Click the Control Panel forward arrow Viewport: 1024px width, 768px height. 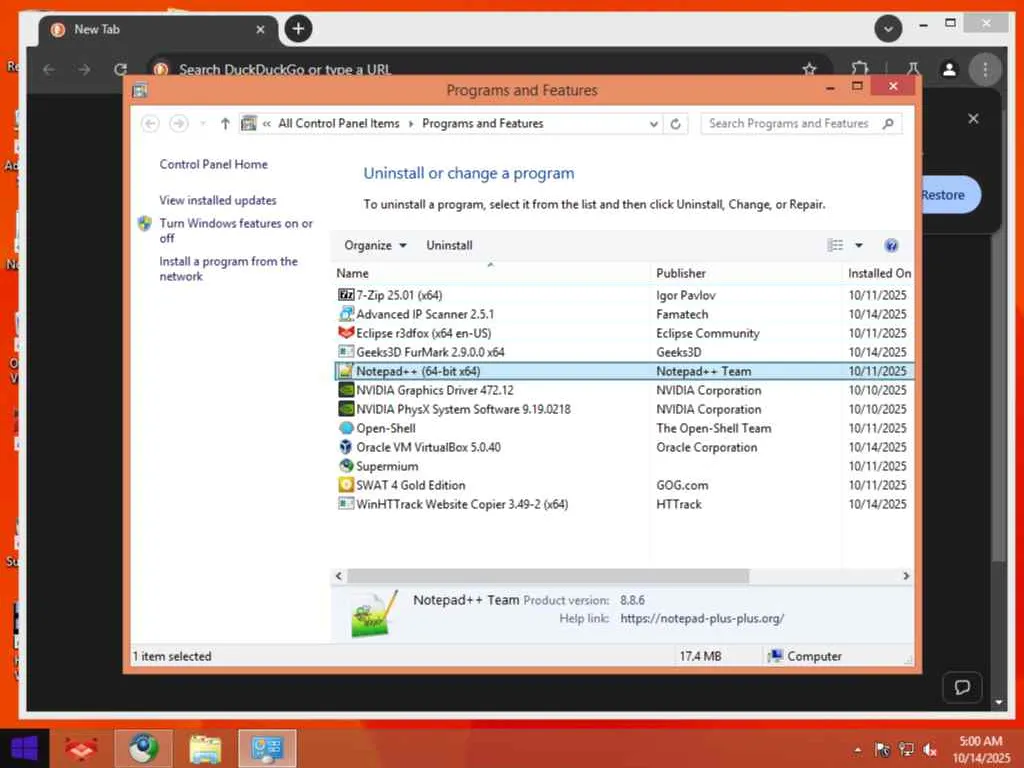(x=179, y=123)
